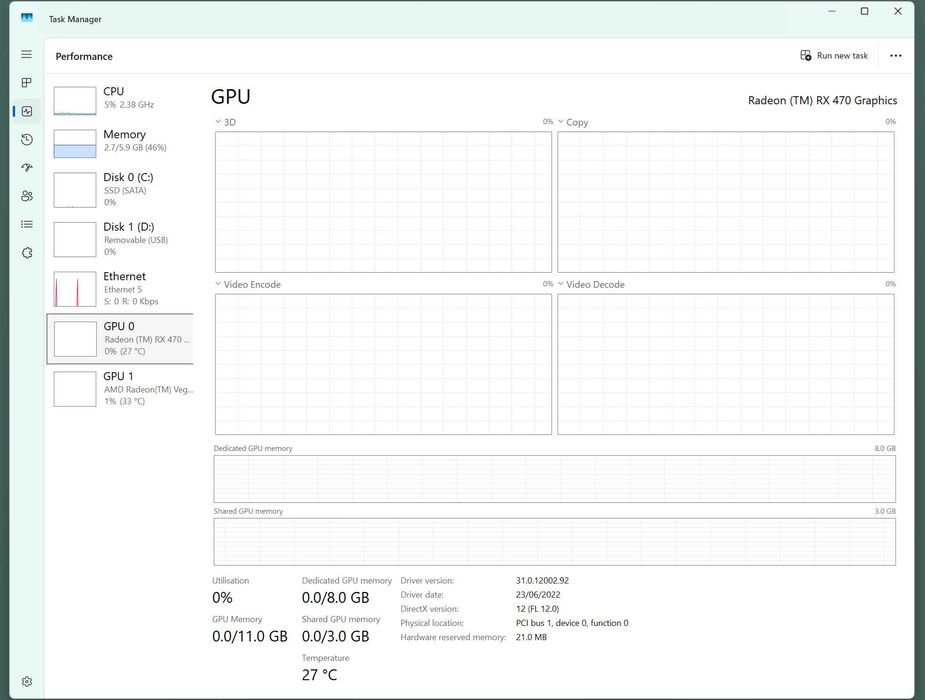
Task: Click the Memory usage mini graph
Action: point(75,144)
